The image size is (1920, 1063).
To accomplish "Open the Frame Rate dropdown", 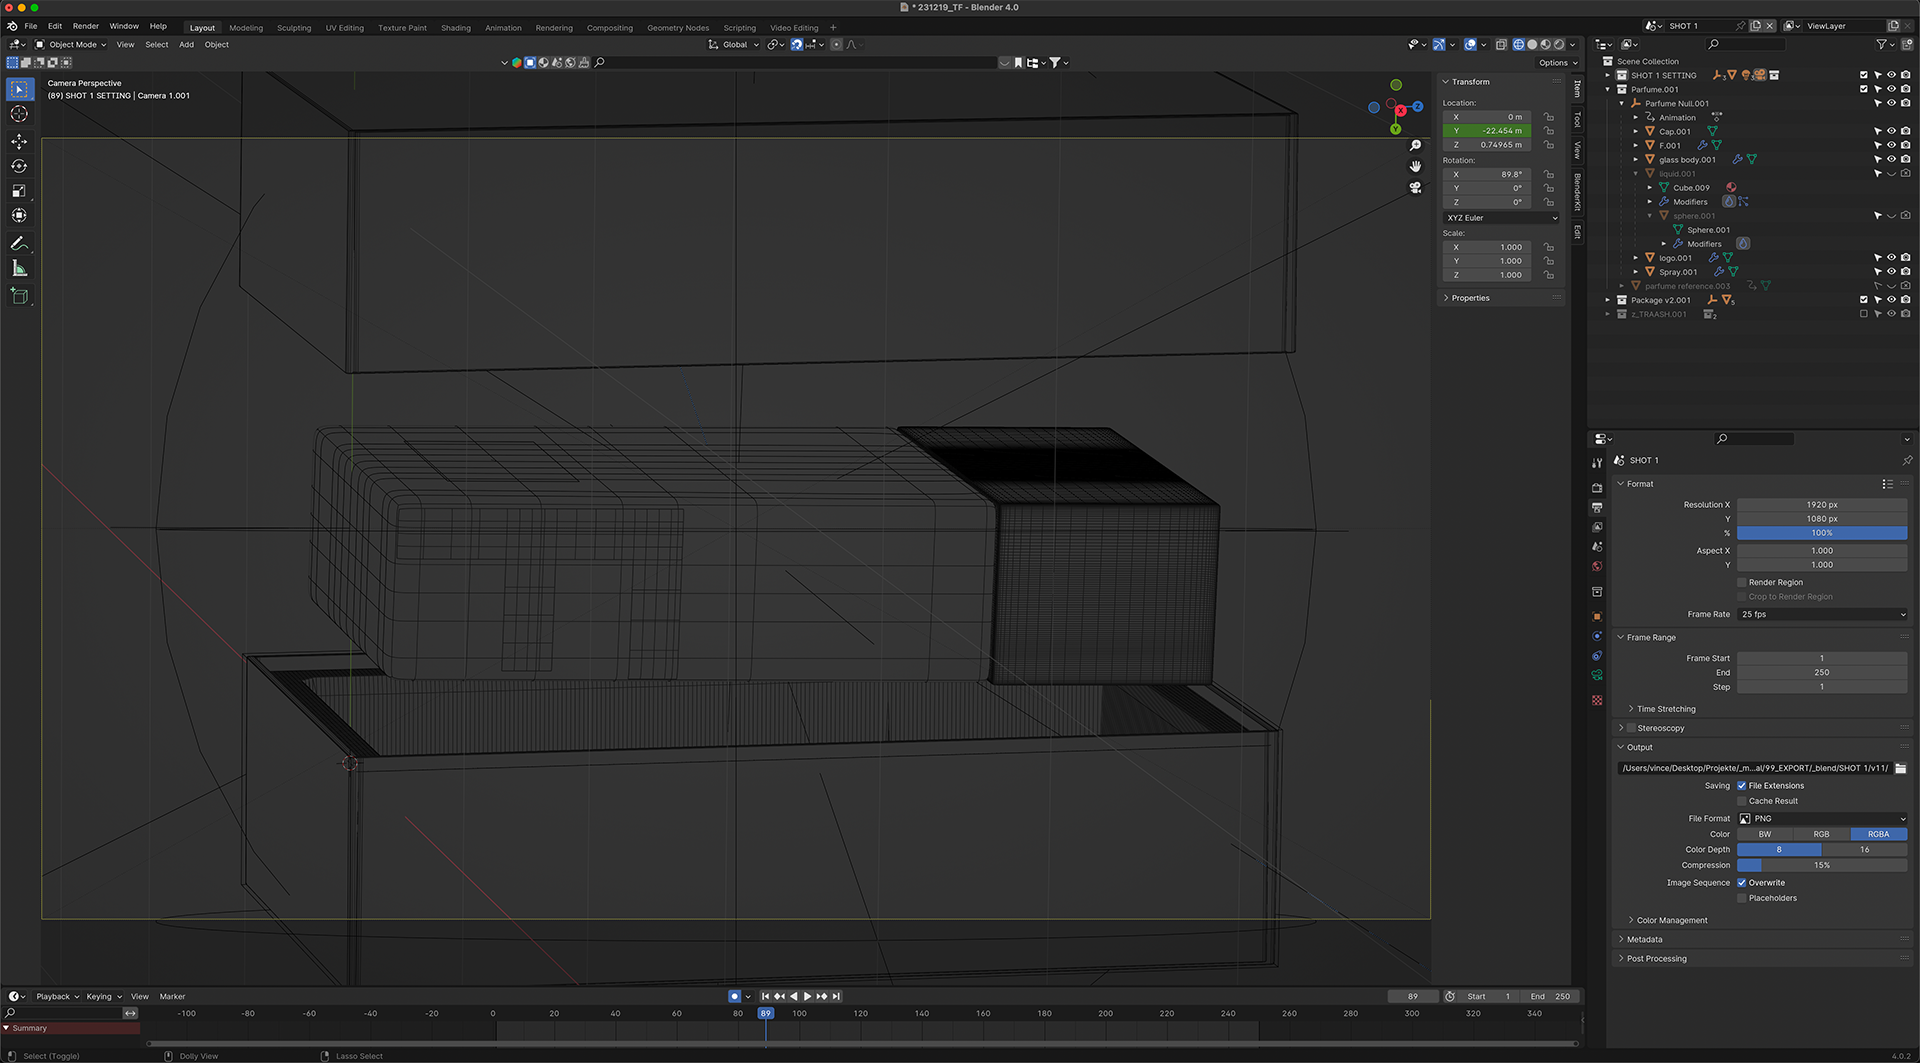I will pyautogui.click(x=1821, y=614).
